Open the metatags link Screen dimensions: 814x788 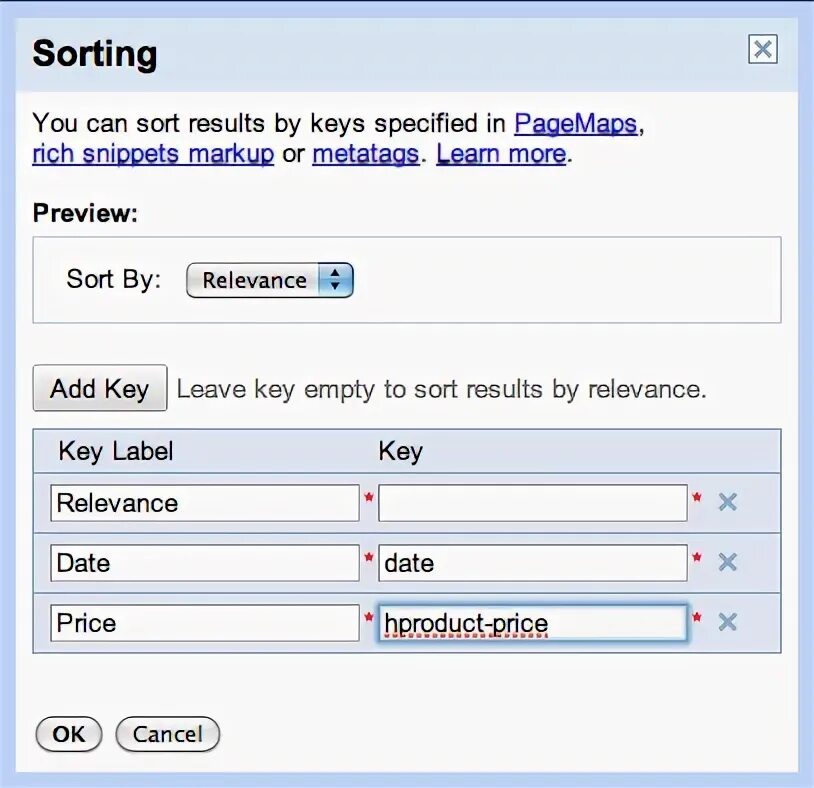pyautogui.click(x=365, y=154)
